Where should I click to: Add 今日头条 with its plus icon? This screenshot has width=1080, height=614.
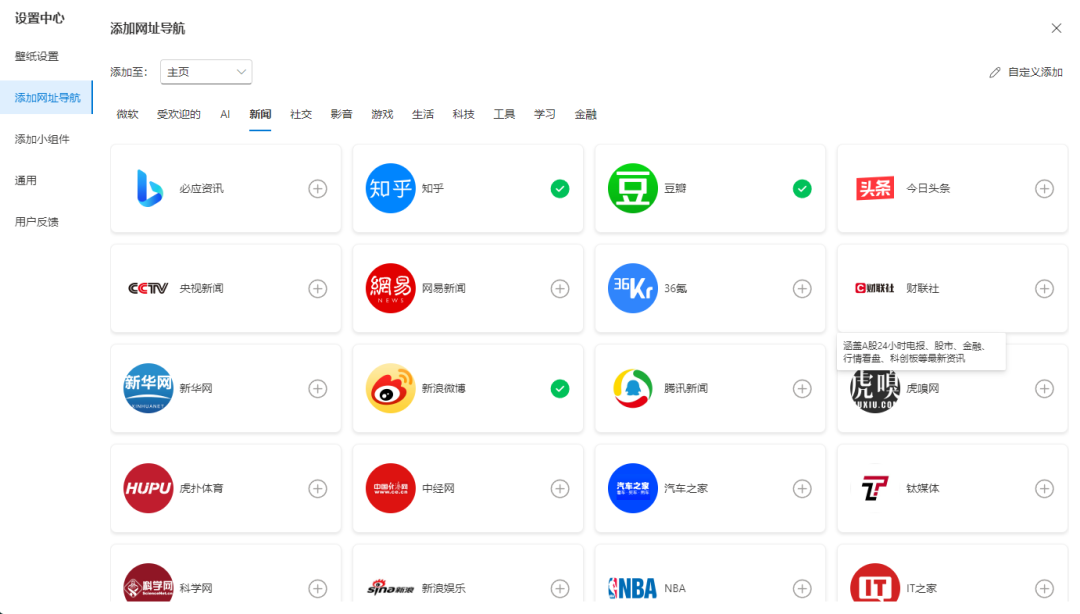pos(1044,188)
